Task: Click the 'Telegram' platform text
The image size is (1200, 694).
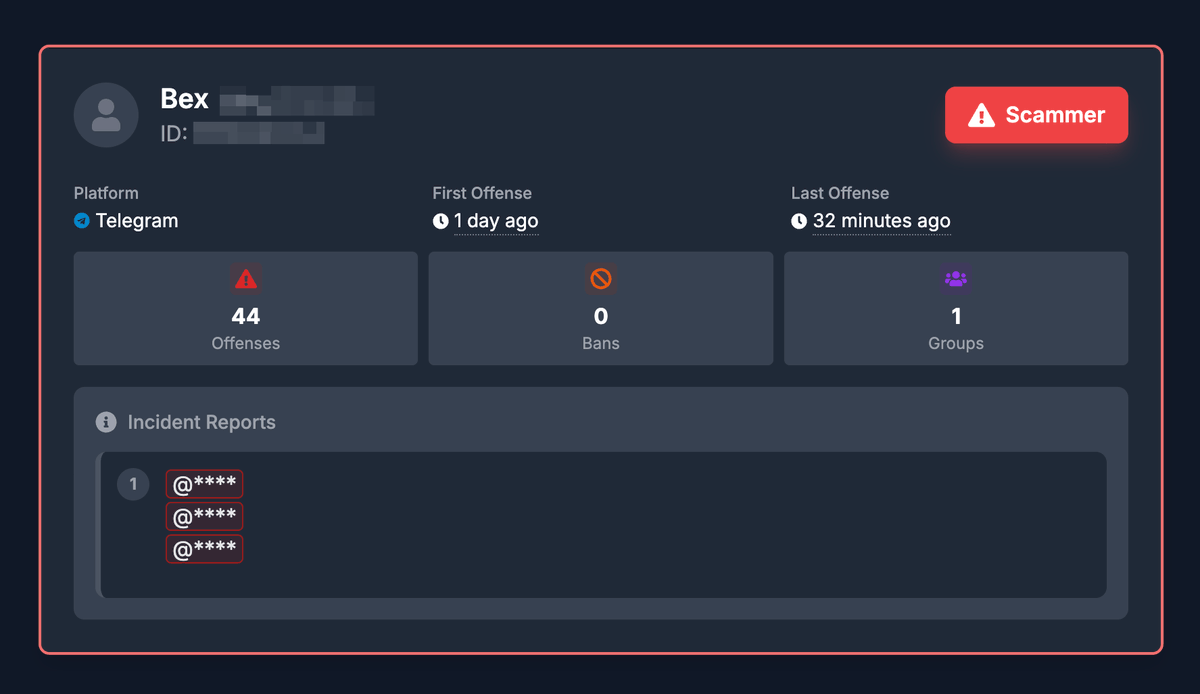Action: (x=137, y=221)
